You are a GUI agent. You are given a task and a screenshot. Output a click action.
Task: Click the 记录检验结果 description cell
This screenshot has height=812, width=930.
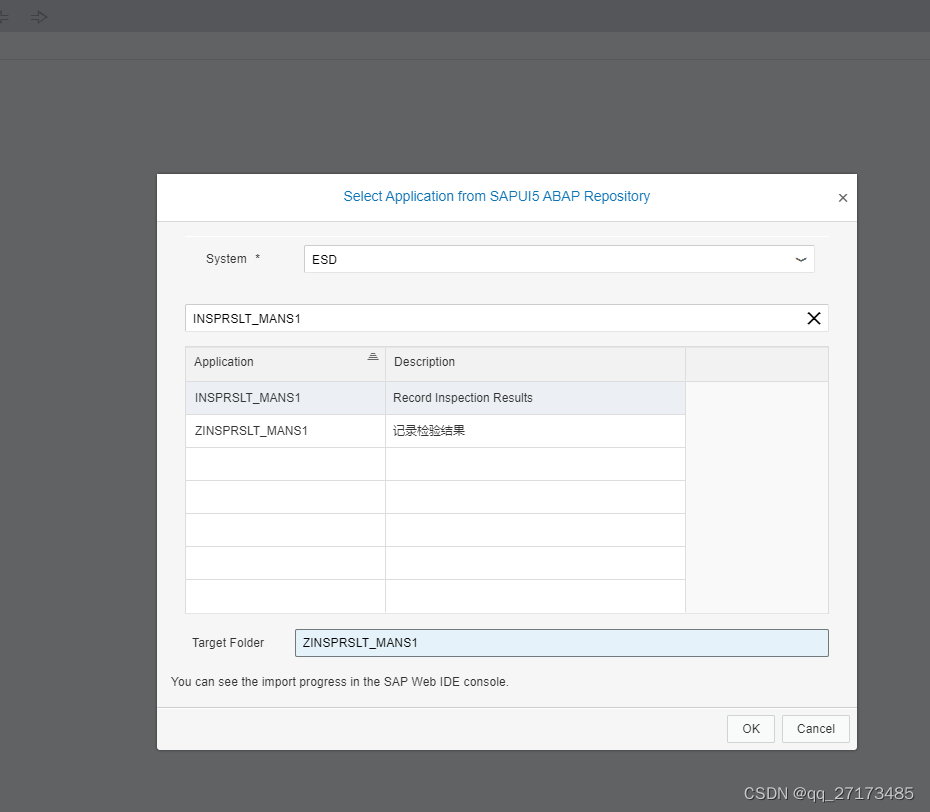[430, 430]
